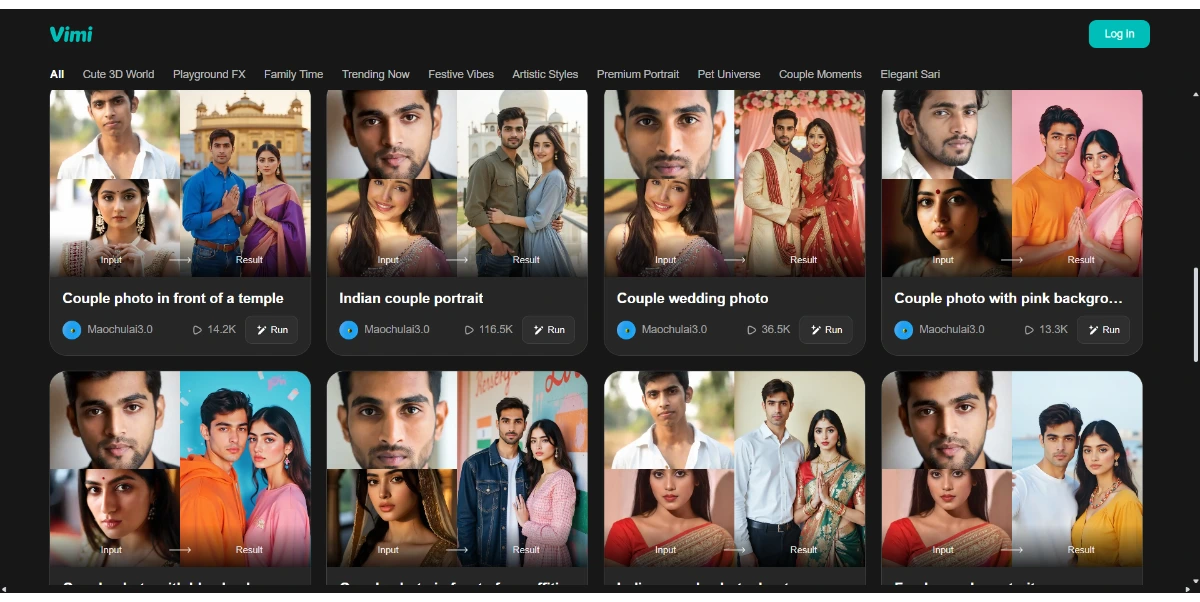Click the Couple photo with pink backgro... title
Image resolution: width=1200 pixels, height=602 pixels.
1008,298
